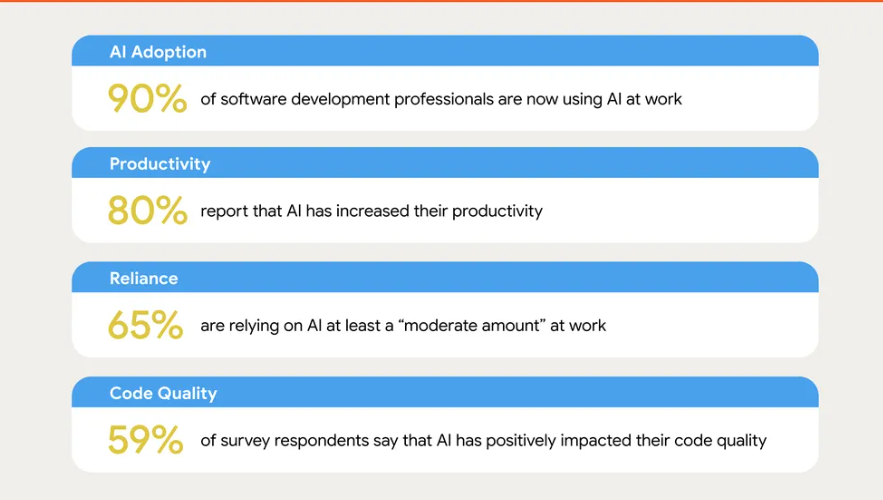
Task: Select the "Code Quality" card heading
Action: click(x=163, y=393)
